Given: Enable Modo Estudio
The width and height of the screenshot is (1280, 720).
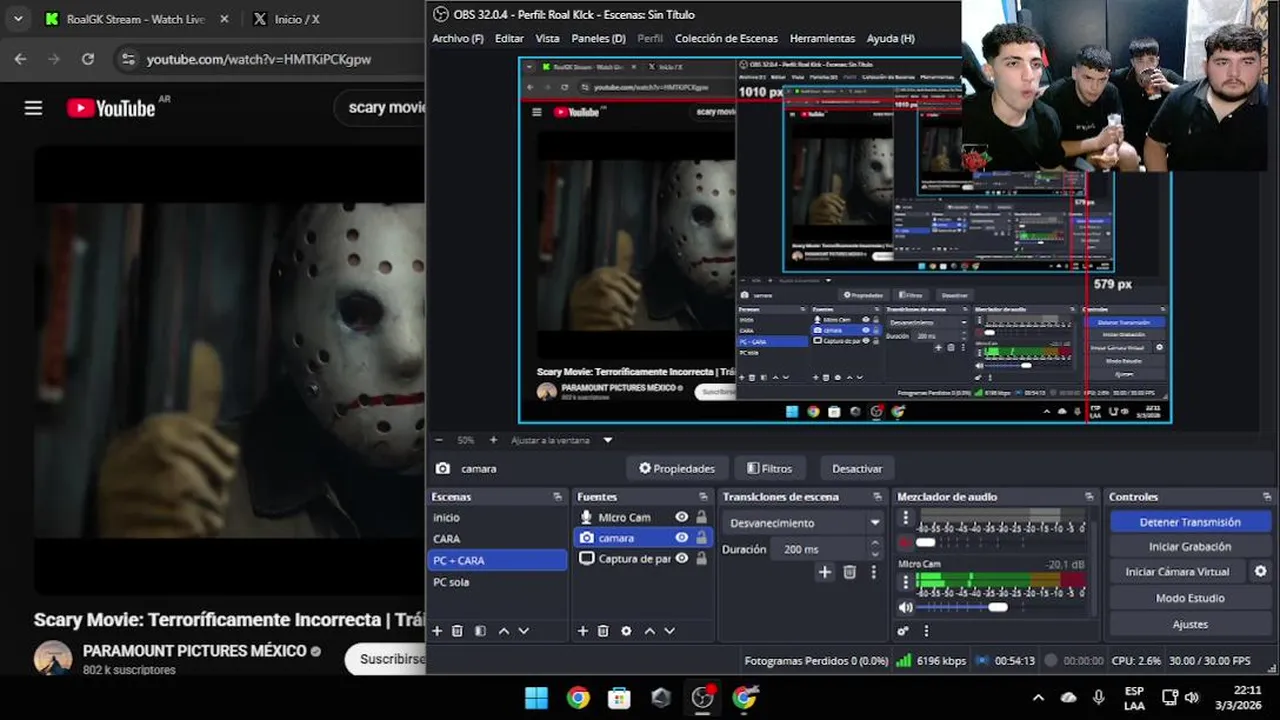Looking at the screenshot, I should coord(1190,598).
